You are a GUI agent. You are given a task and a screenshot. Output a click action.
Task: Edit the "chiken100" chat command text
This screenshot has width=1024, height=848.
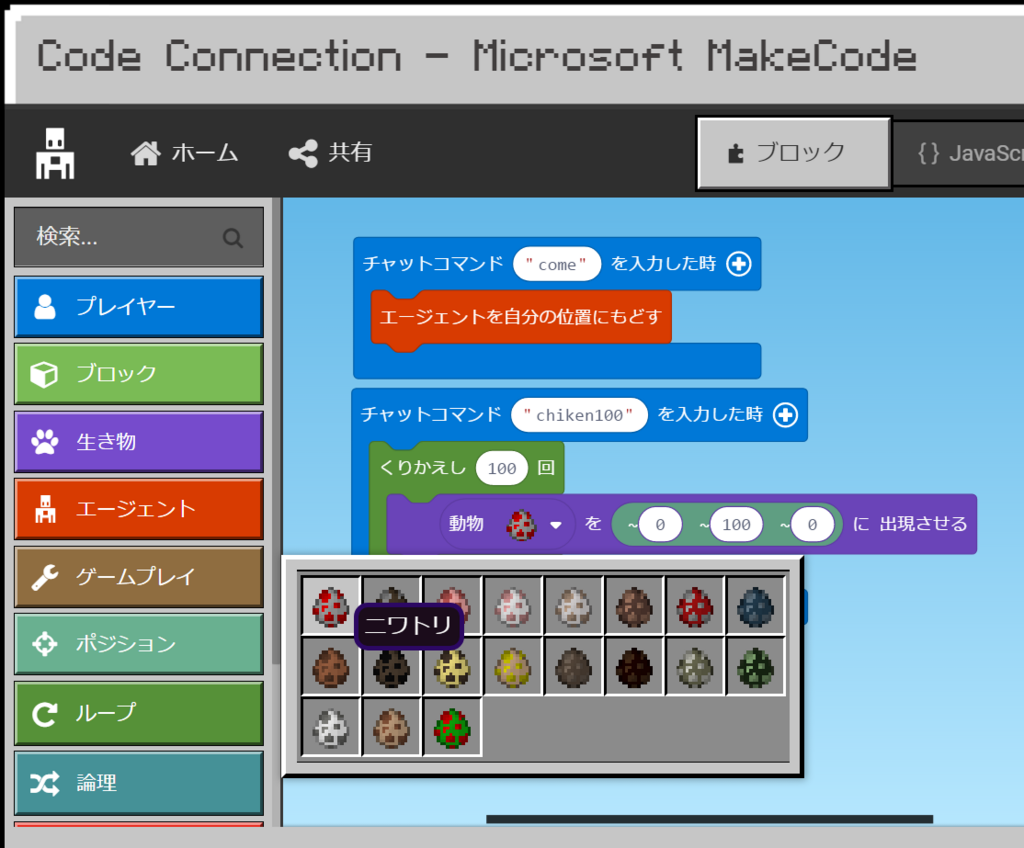tap(579, 415)
